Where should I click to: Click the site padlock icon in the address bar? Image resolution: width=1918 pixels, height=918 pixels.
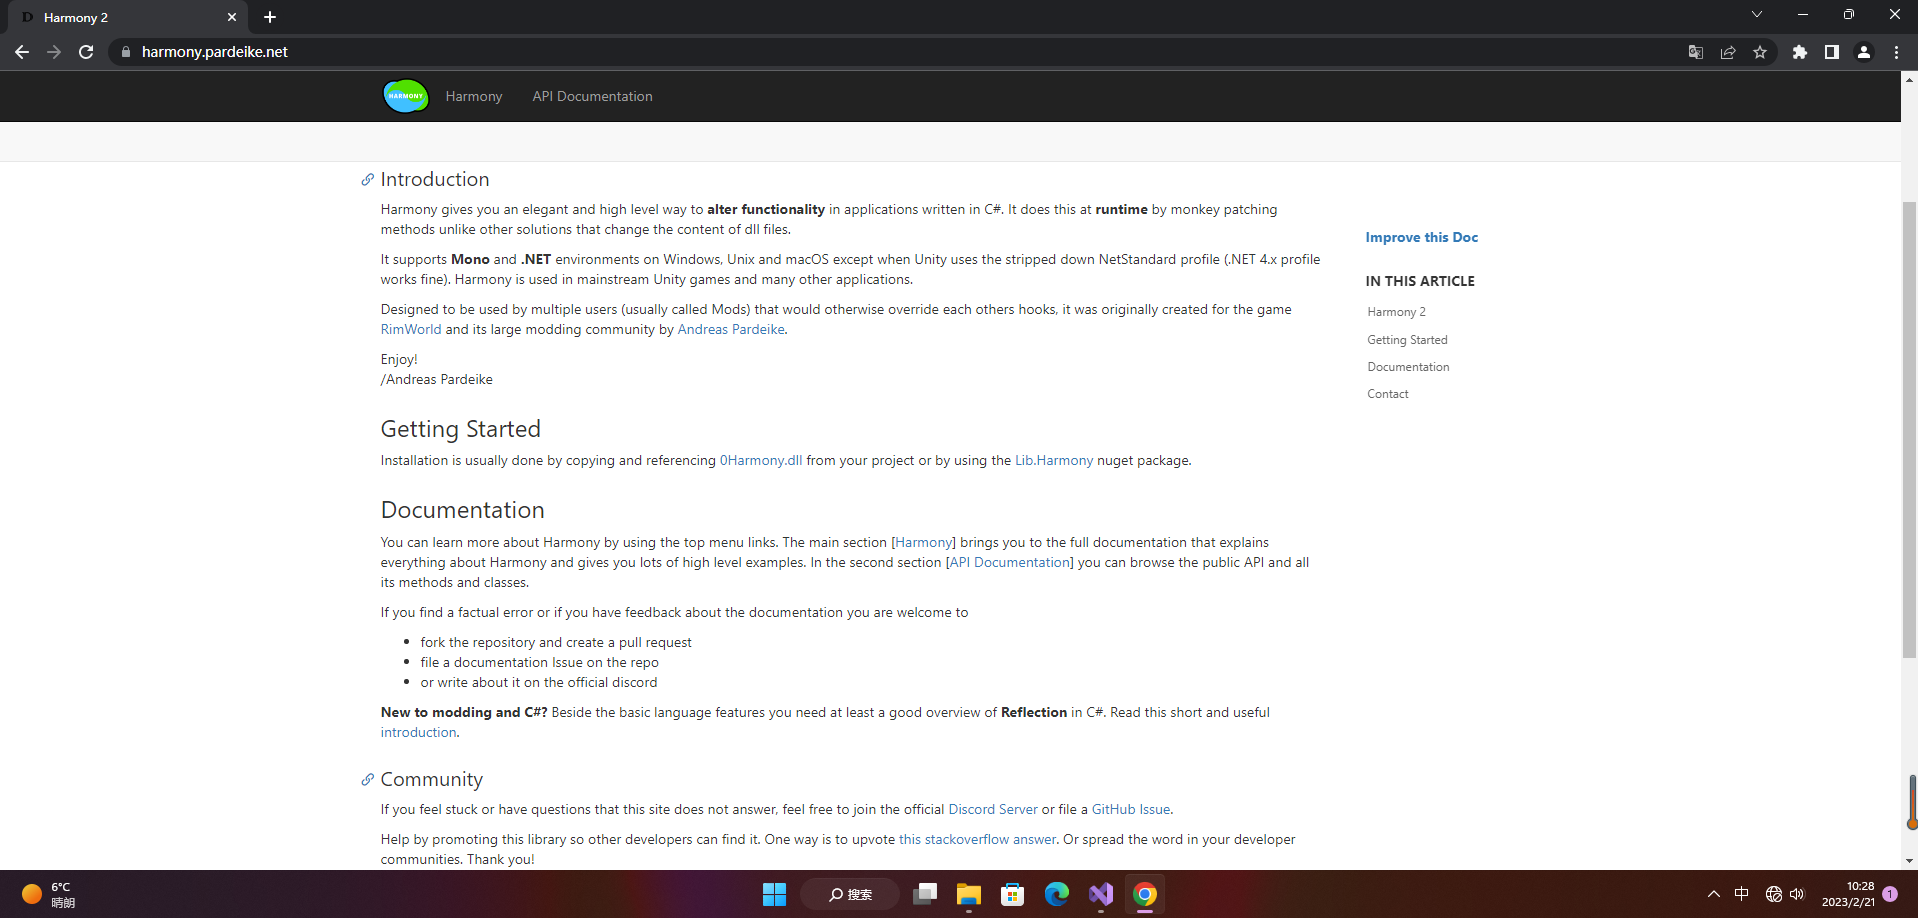coord(125,52)
